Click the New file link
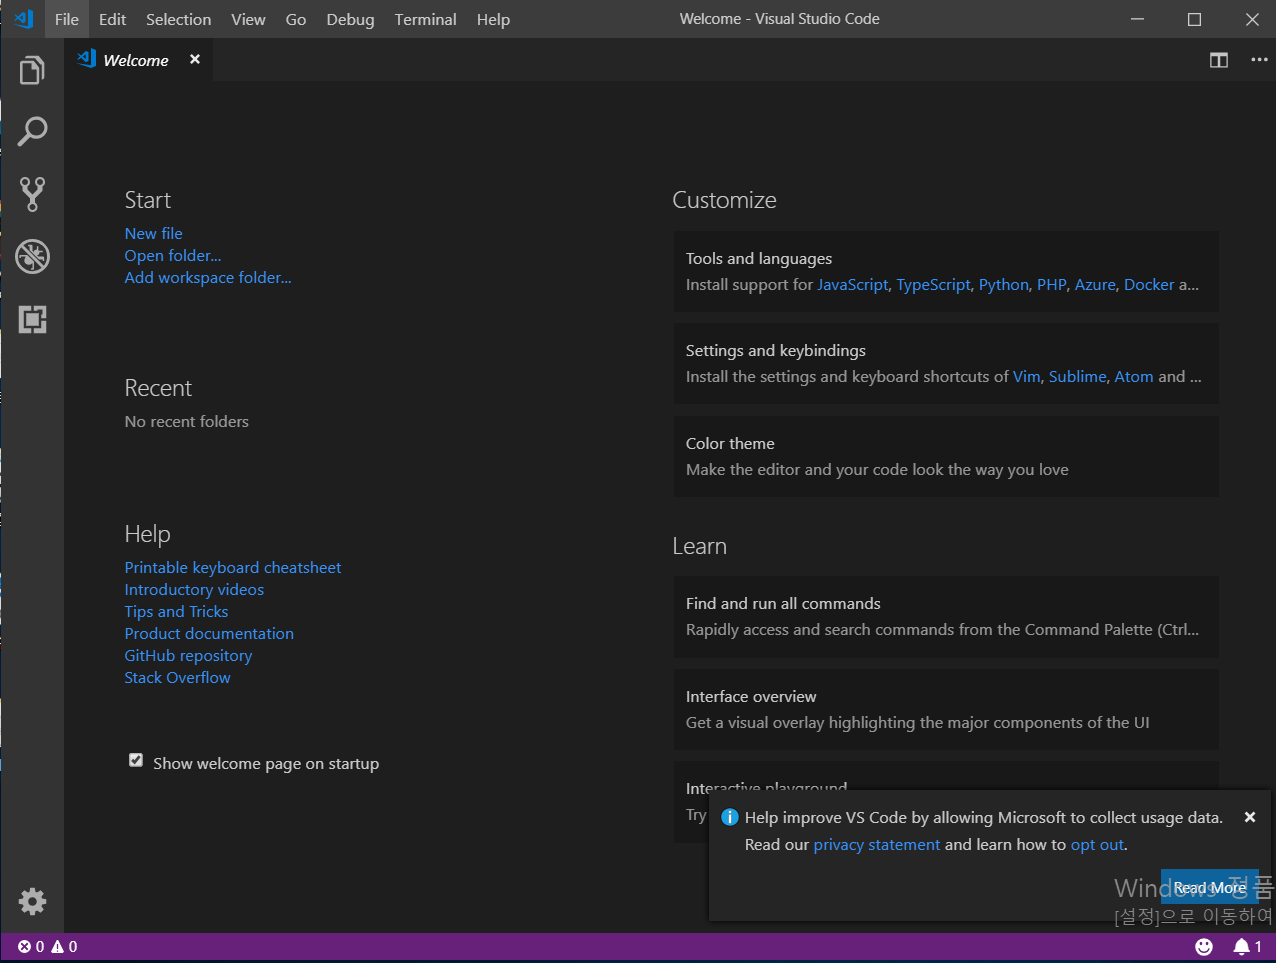The image size is (1276, 963). (x=153, y=233)
